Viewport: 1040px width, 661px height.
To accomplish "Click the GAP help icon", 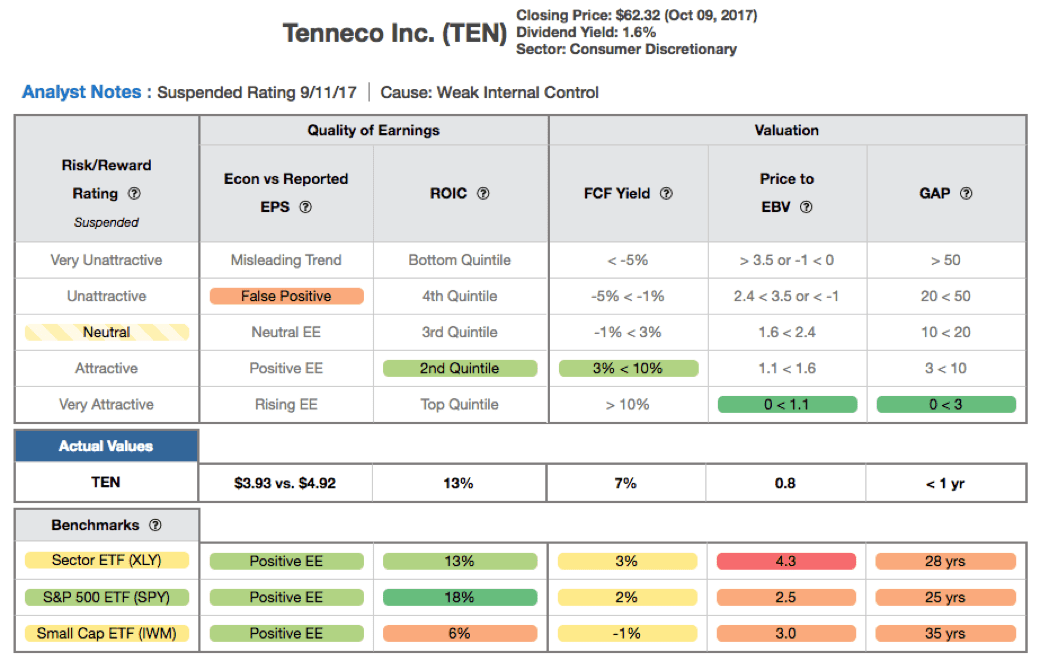I will pos(966,194).
